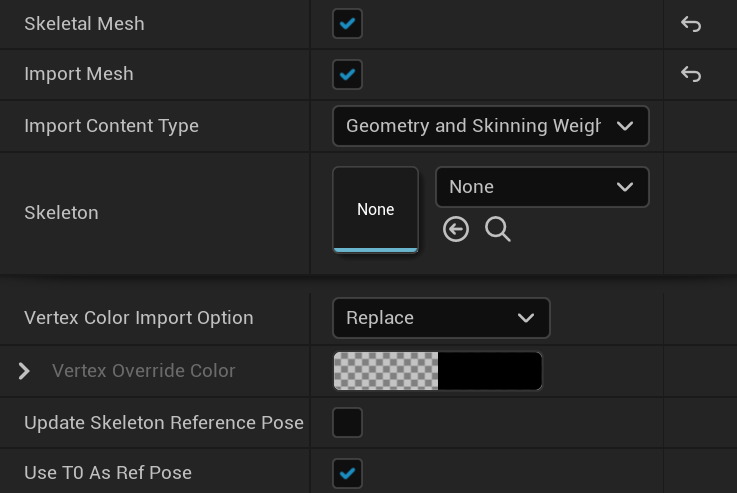Click the Vertex Override Color swatch
Screen dimensions: 737x493
pos(438,371)
